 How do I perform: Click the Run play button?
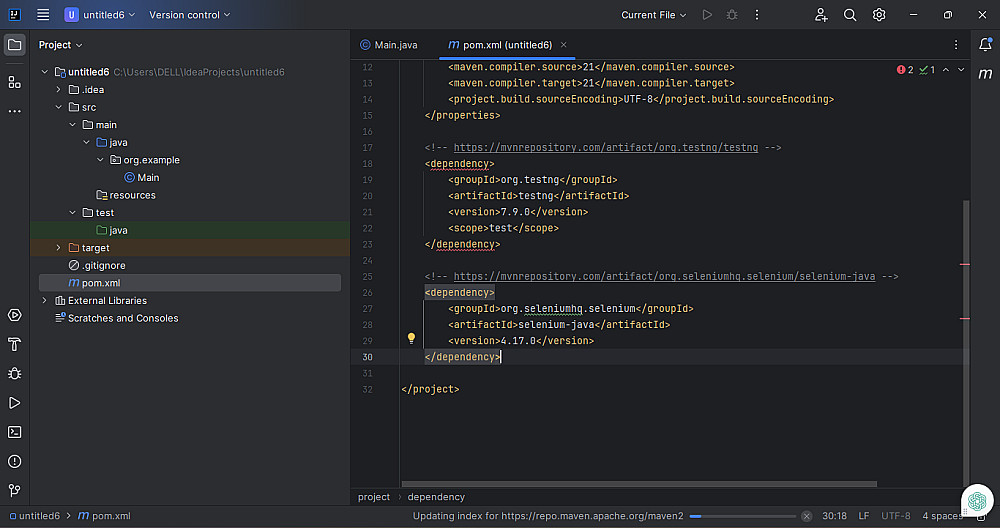click(x=707, y=15)
